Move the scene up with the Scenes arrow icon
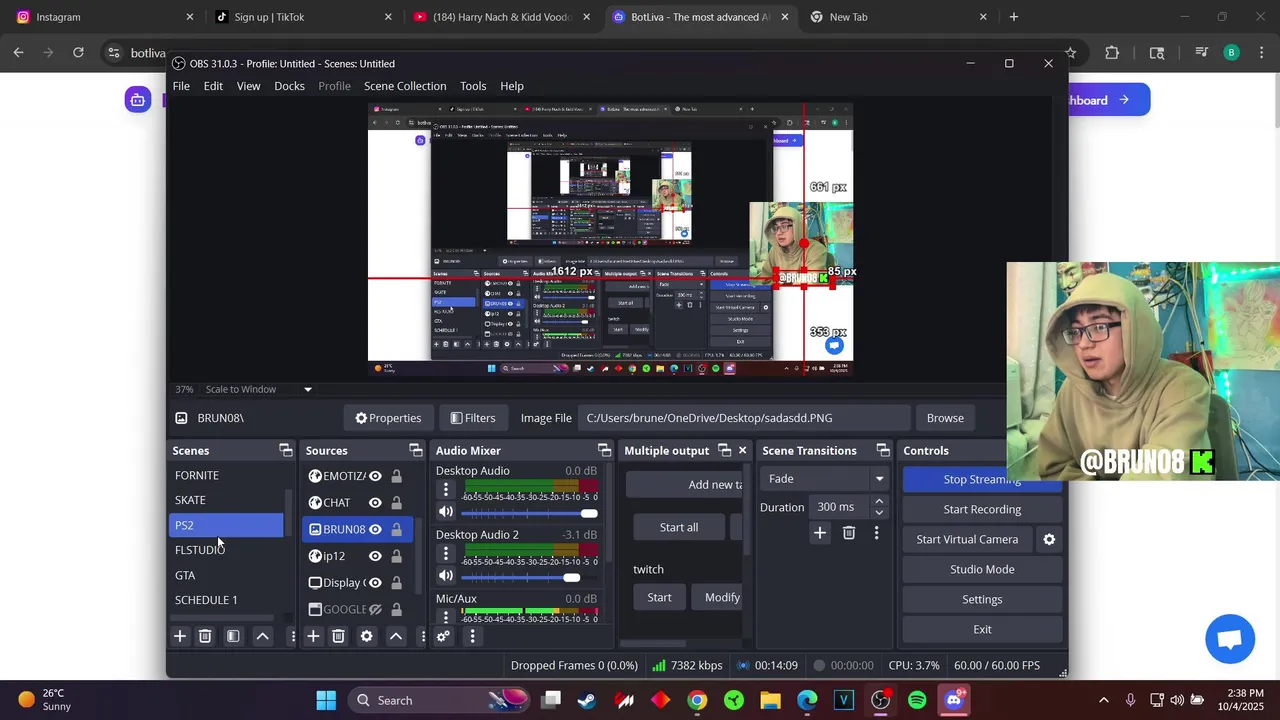This screenshot has height=720, width=1280. tap(263, 636)
